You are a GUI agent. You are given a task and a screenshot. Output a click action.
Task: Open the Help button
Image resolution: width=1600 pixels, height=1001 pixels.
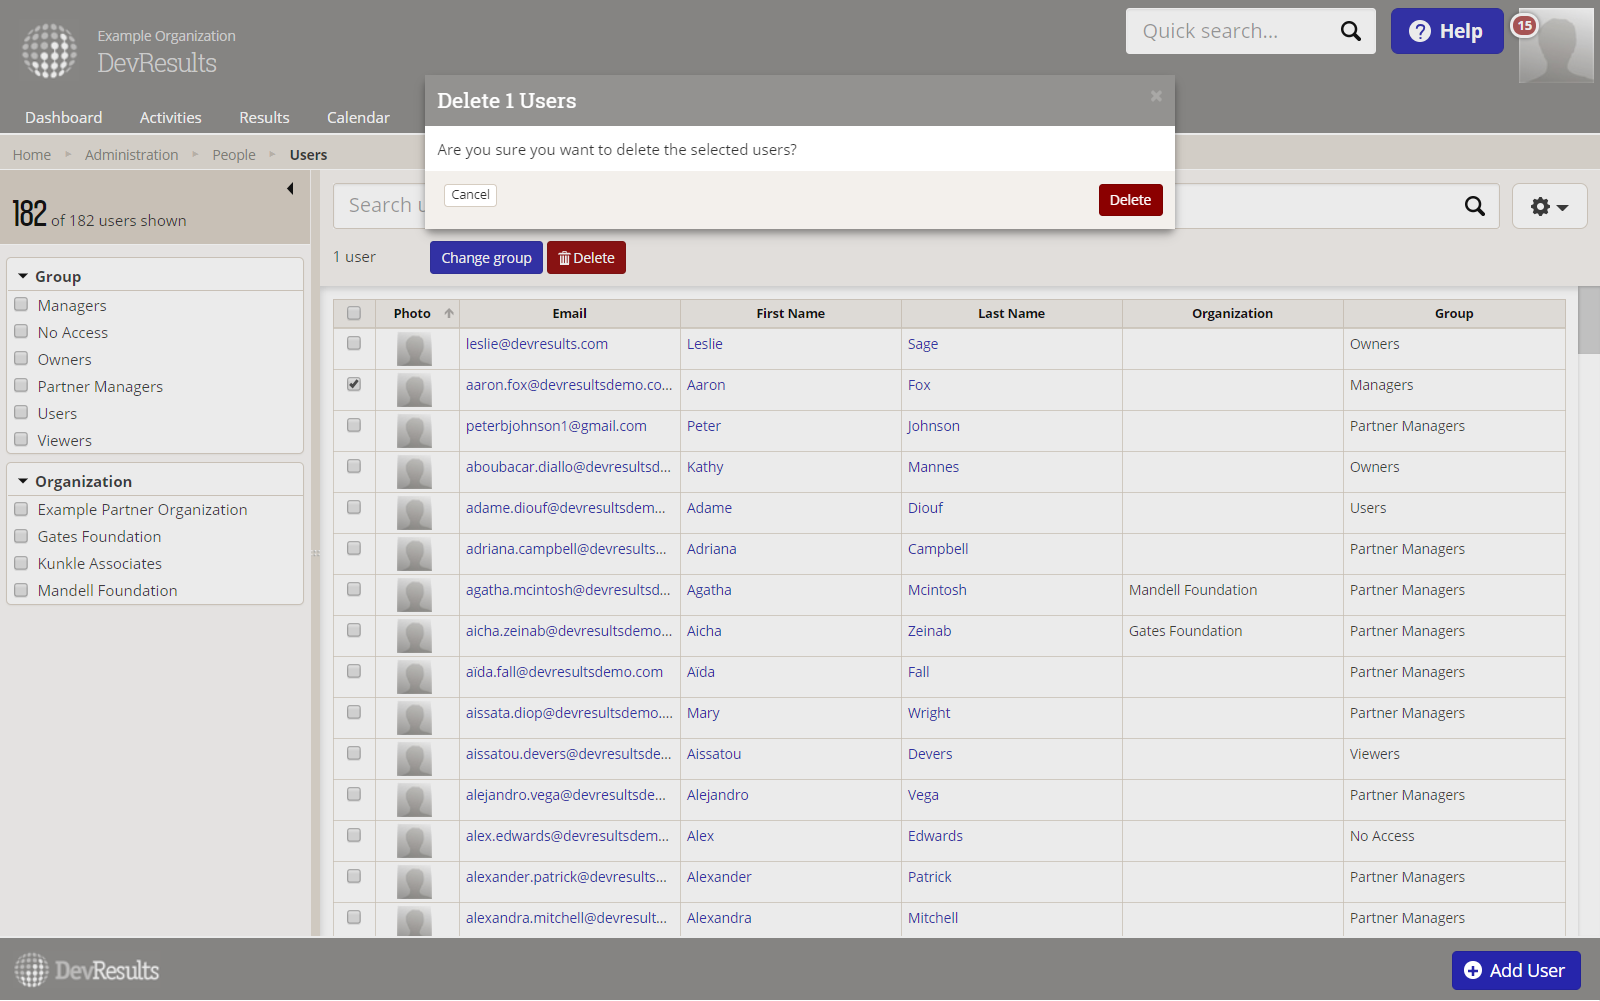[1447, 31]
